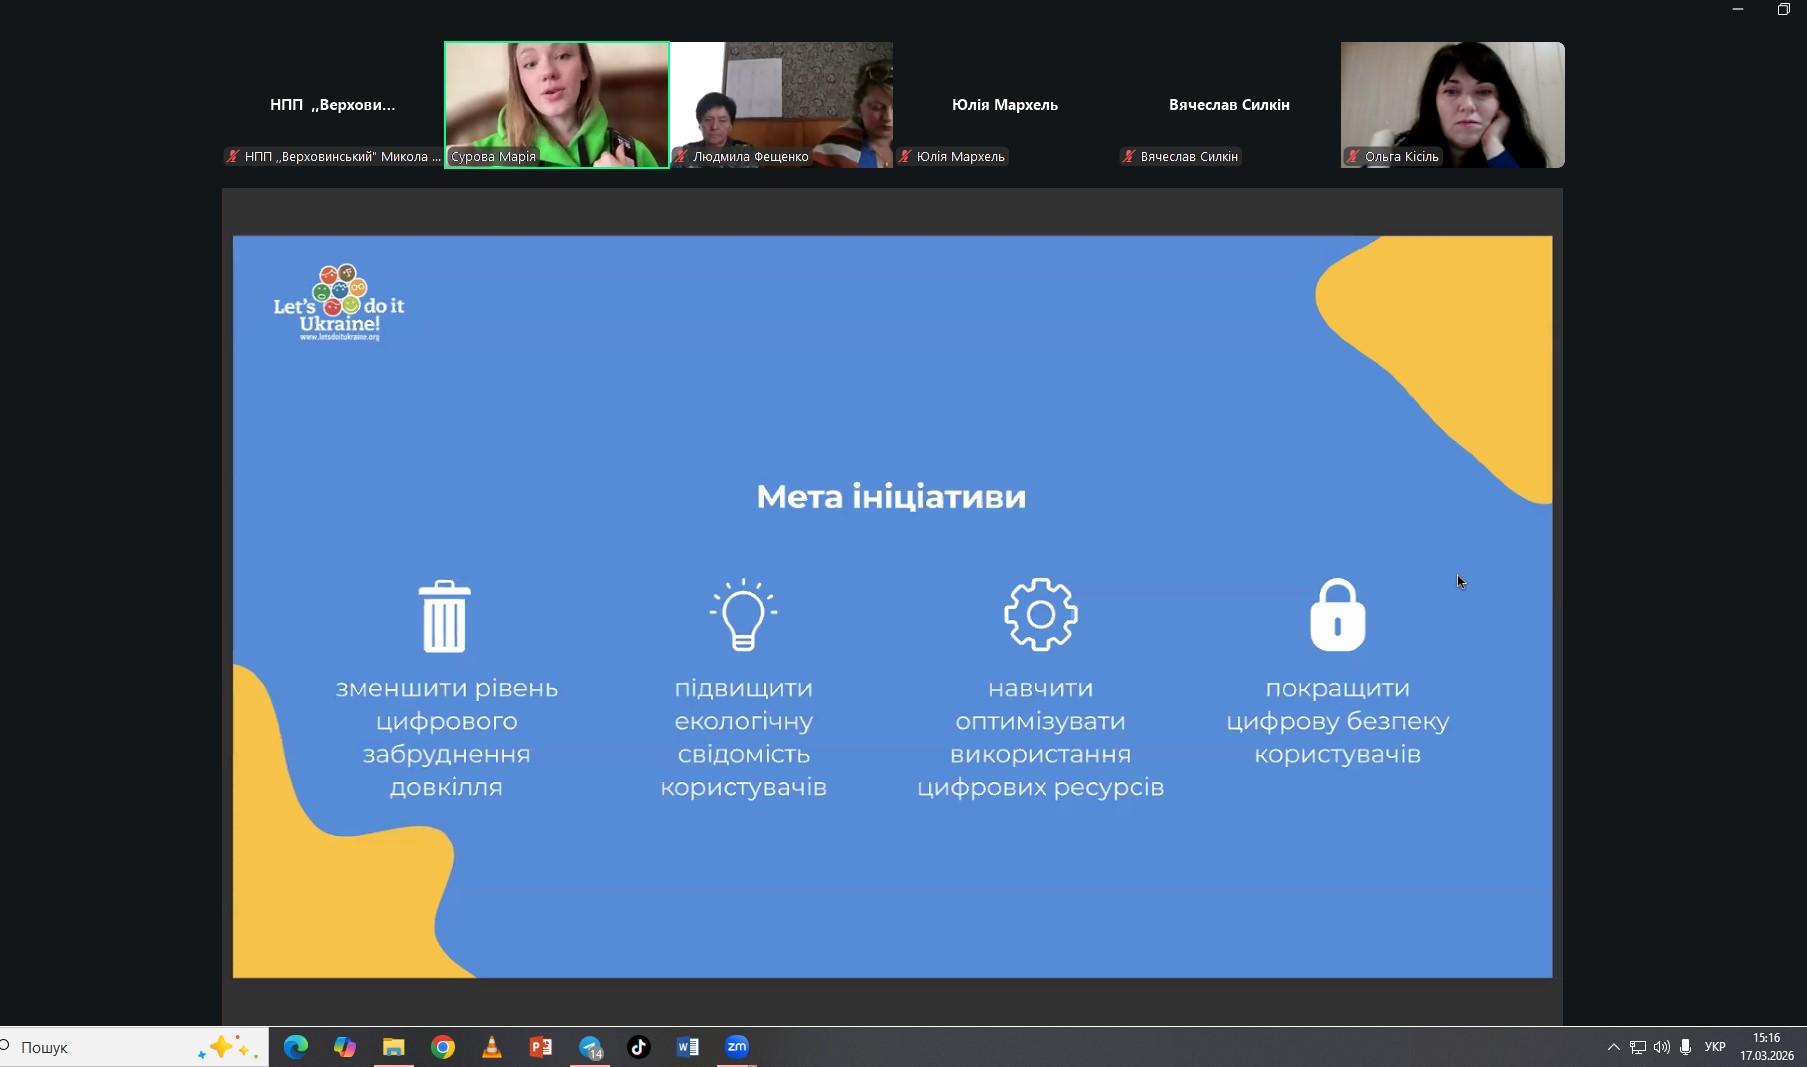Image resolution: width=1807 pixels, height=1067 pixels.
Task: Click the Copilot taskbar icon
Action: pos(345,1047)
